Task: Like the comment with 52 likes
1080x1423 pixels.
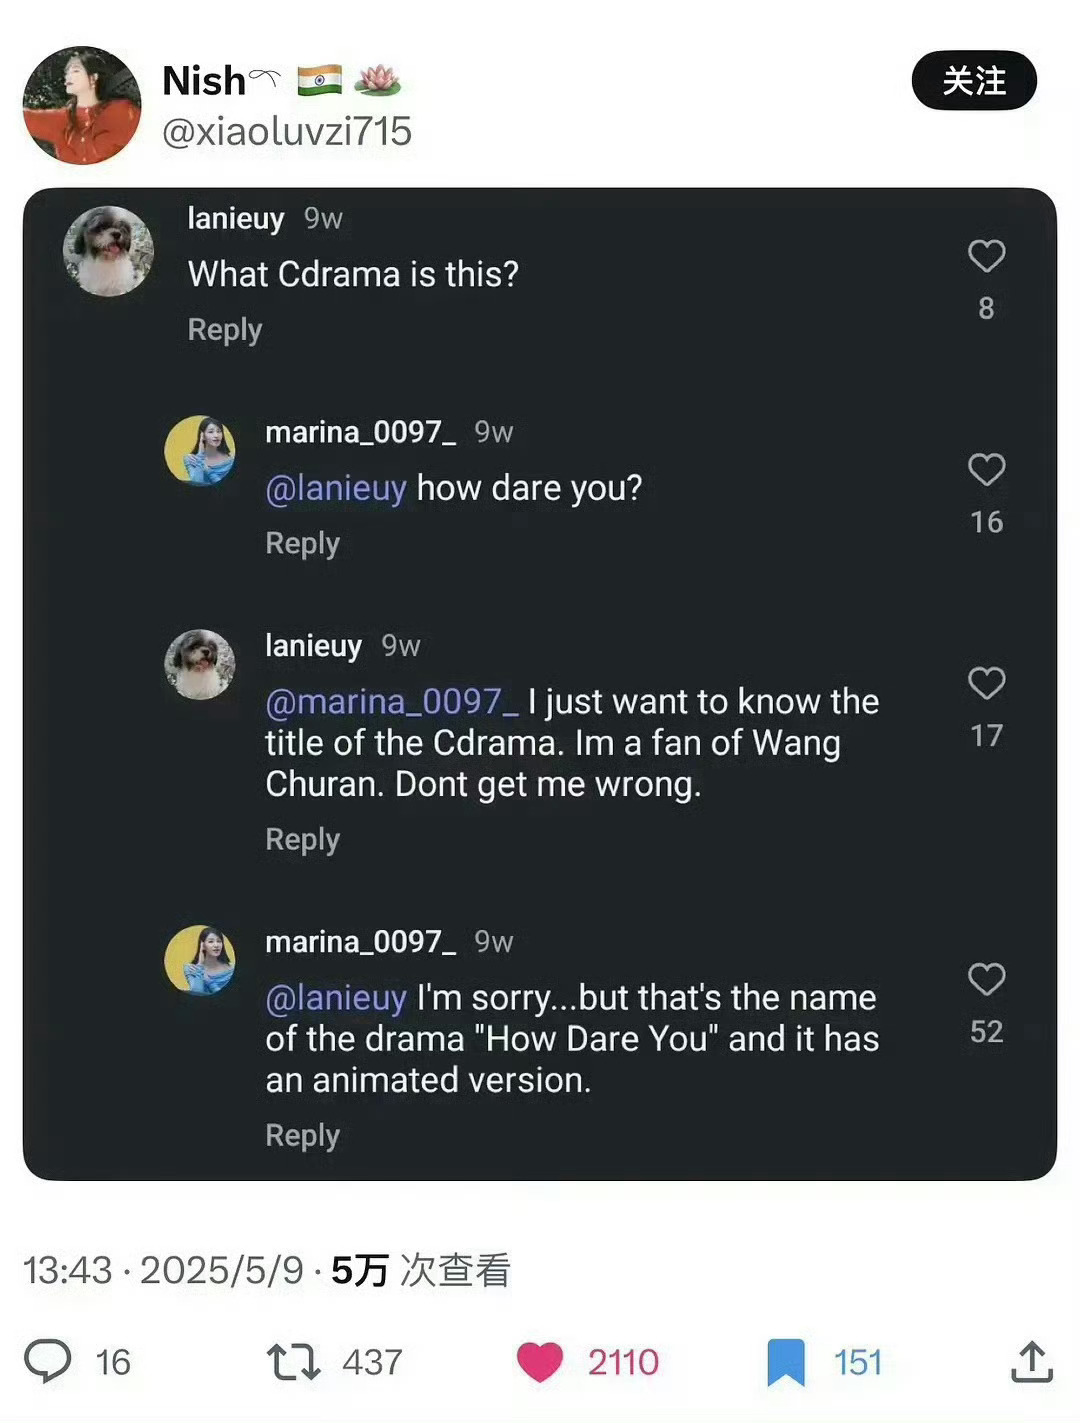Action: (986, 980)
